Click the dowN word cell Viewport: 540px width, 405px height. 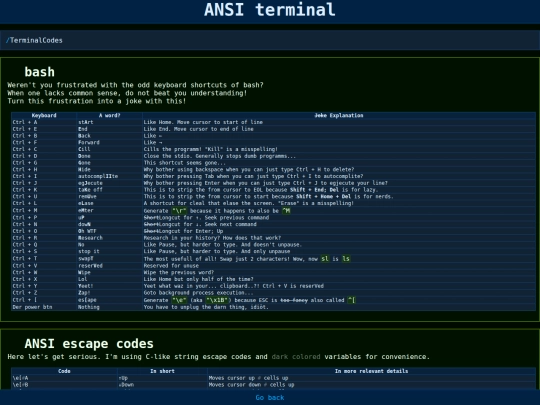[x=110, y=224]
